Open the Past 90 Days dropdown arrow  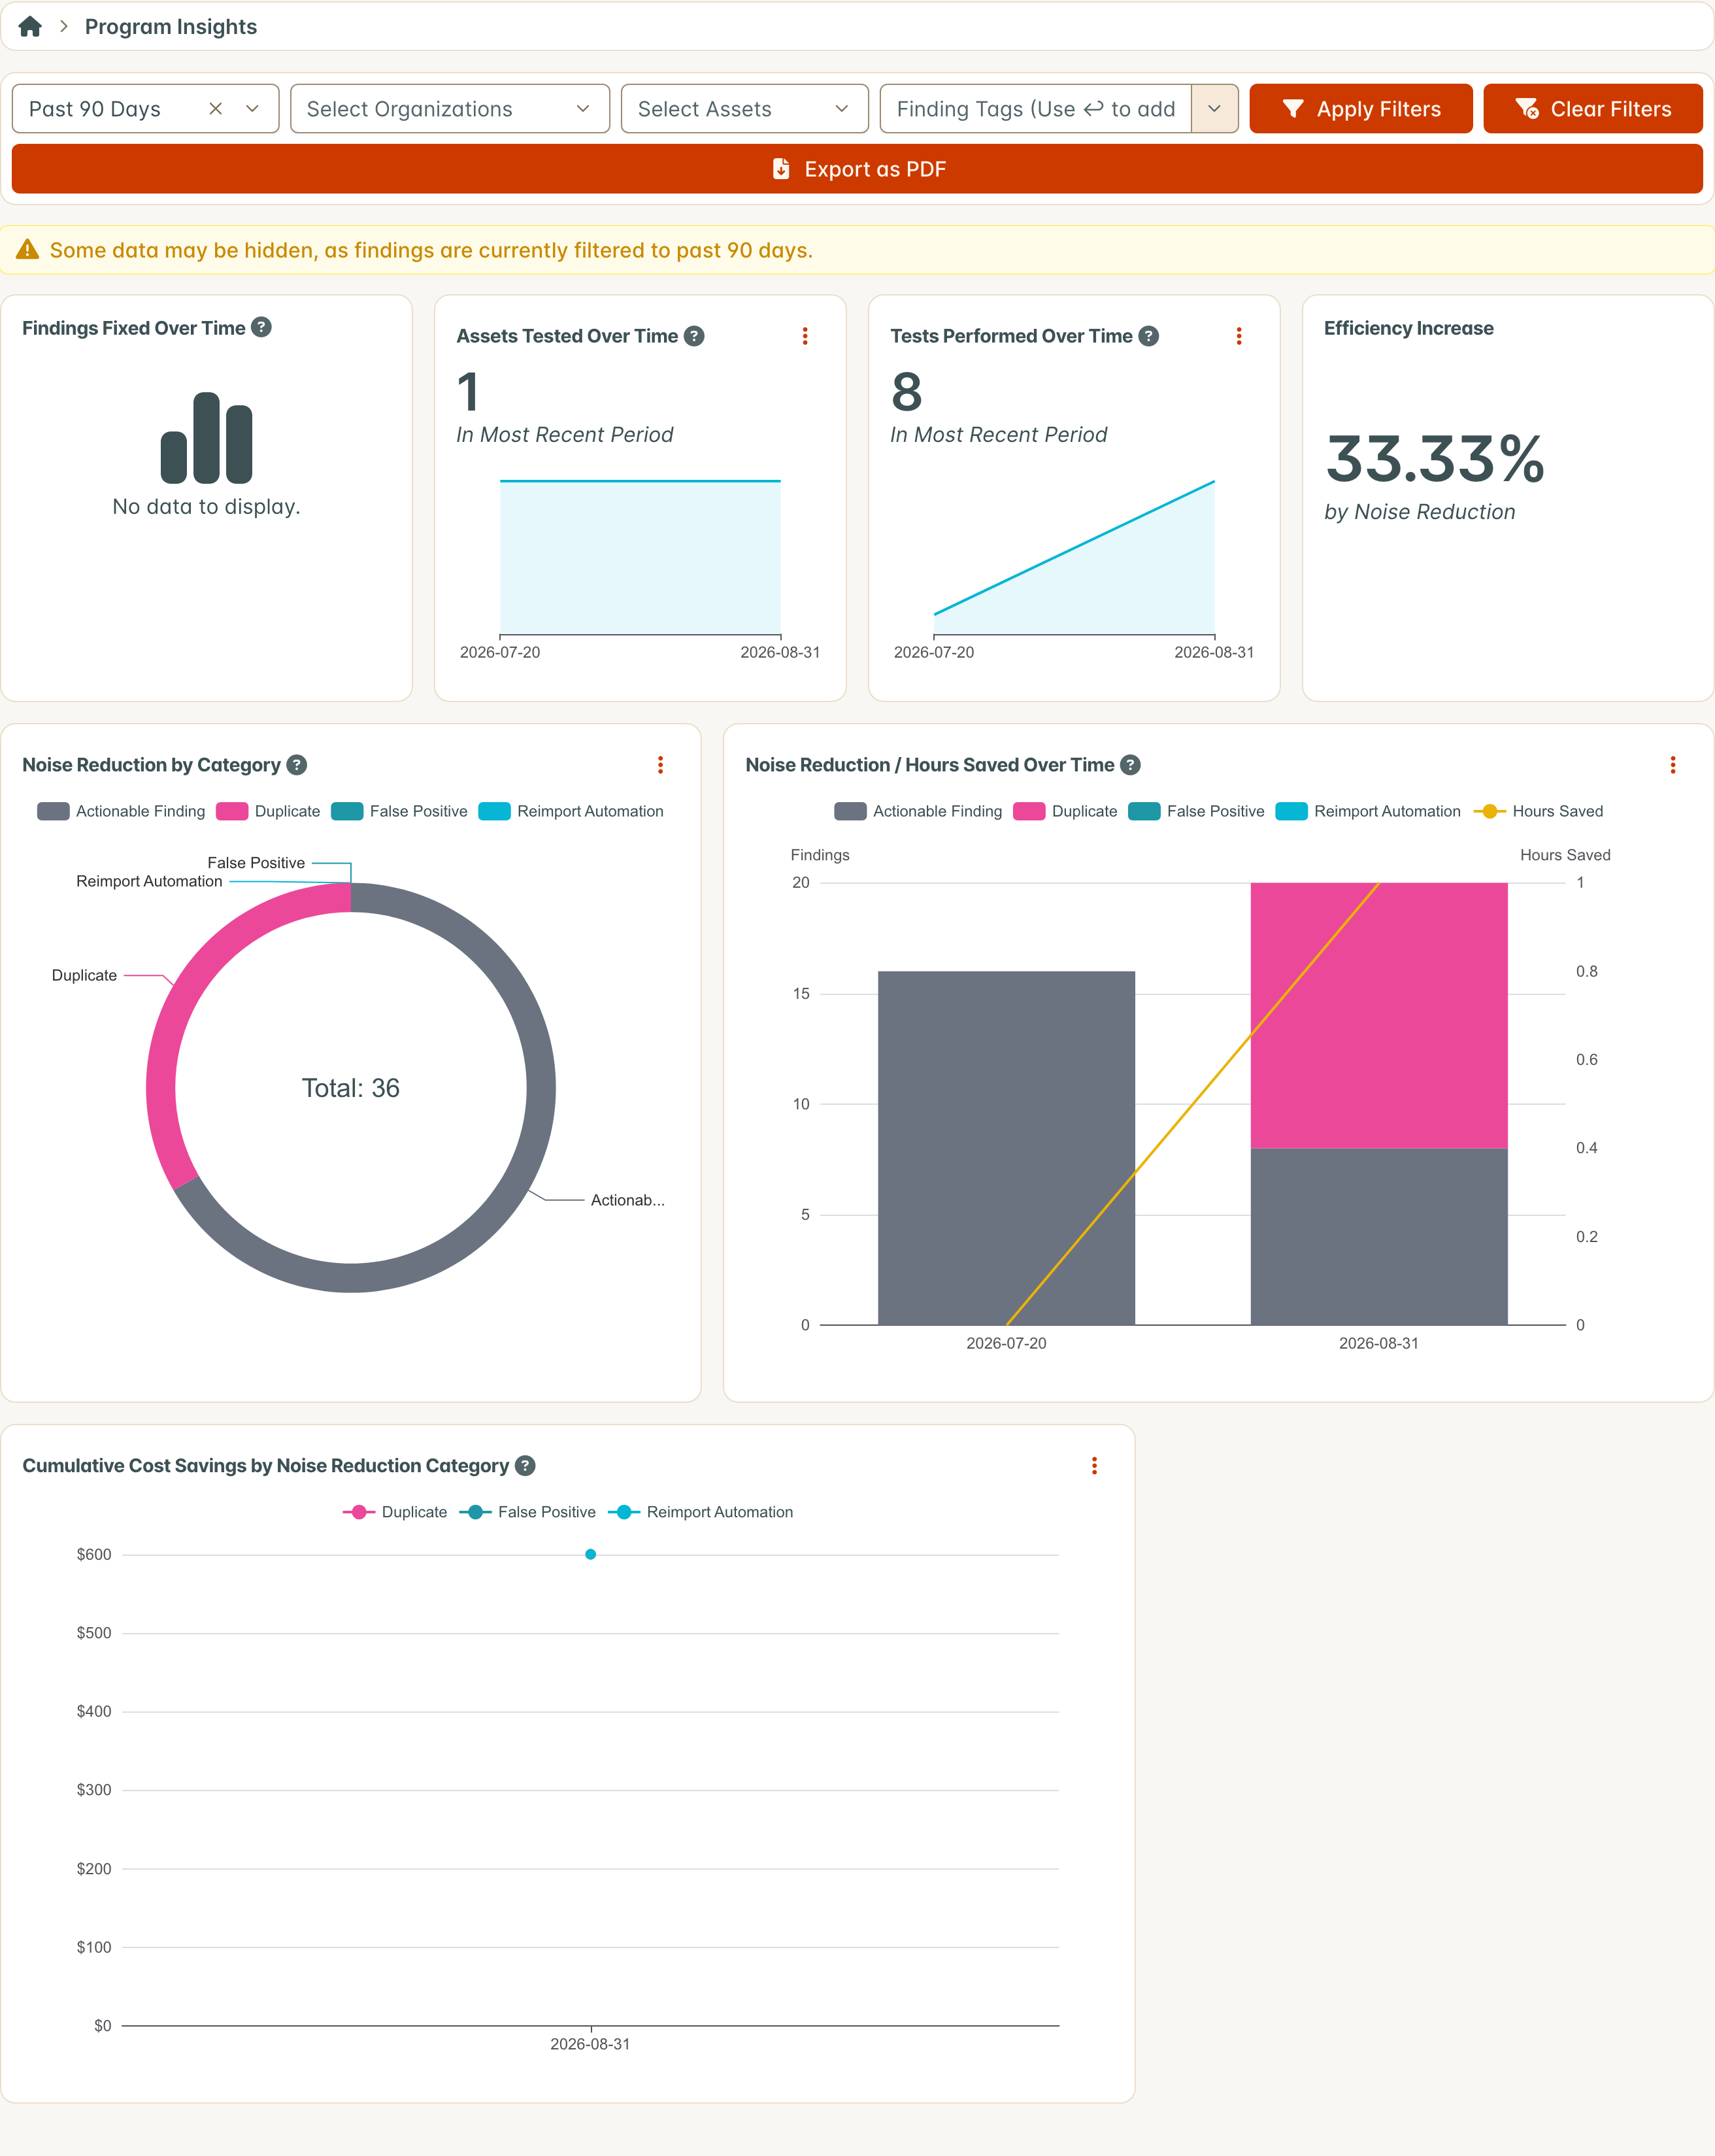tap(252, 109)
